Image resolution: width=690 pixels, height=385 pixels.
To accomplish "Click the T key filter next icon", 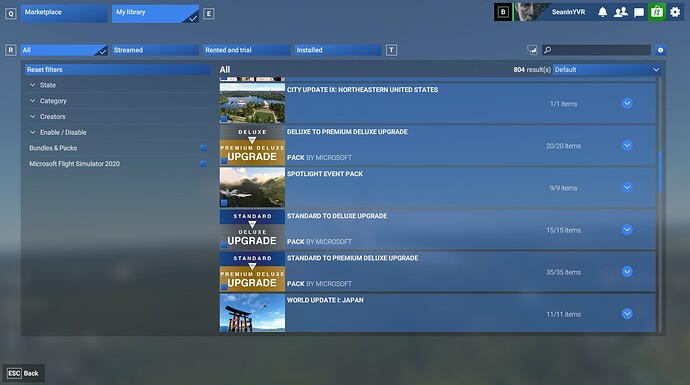I will 391,50.
